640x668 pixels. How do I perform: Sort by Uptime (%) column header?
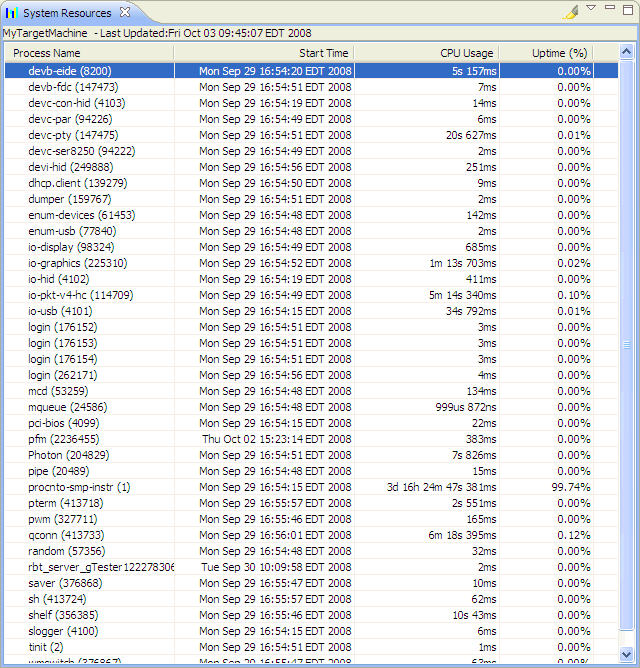[x=559, y=53]
